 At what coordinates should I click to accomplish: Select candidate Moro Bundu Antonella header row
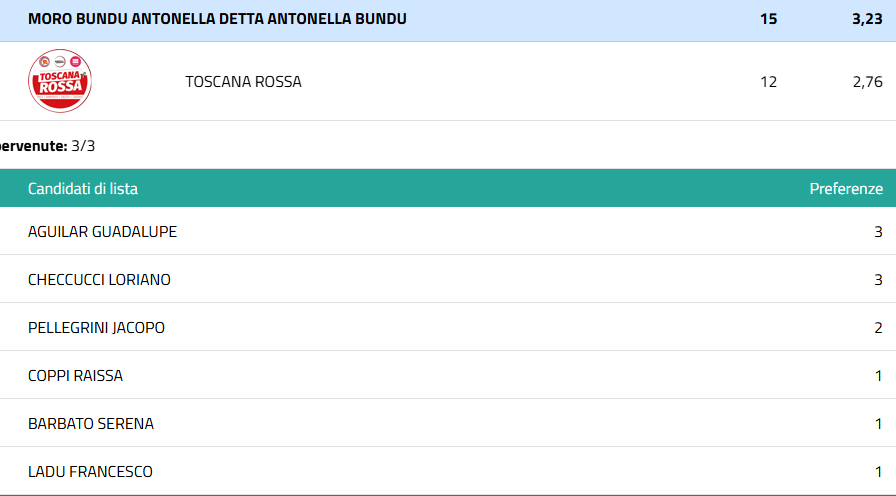(x=217, y=19)
